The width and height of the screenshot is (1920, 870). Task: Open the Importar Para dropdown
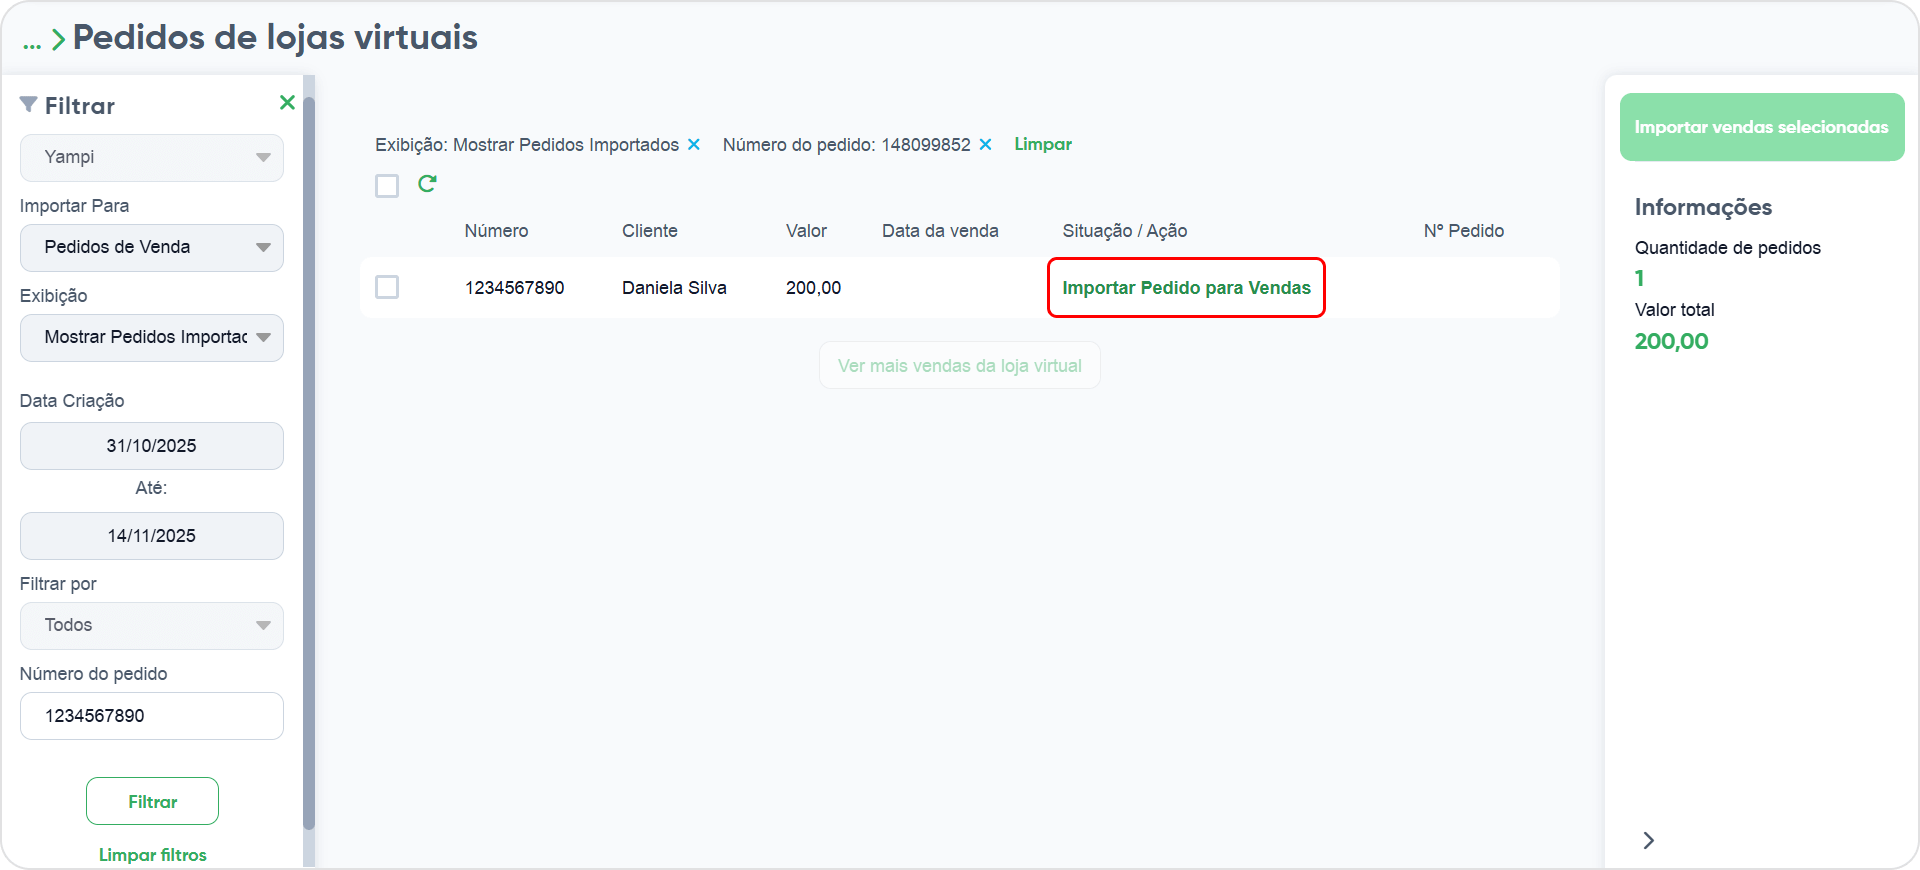[152, 248]
